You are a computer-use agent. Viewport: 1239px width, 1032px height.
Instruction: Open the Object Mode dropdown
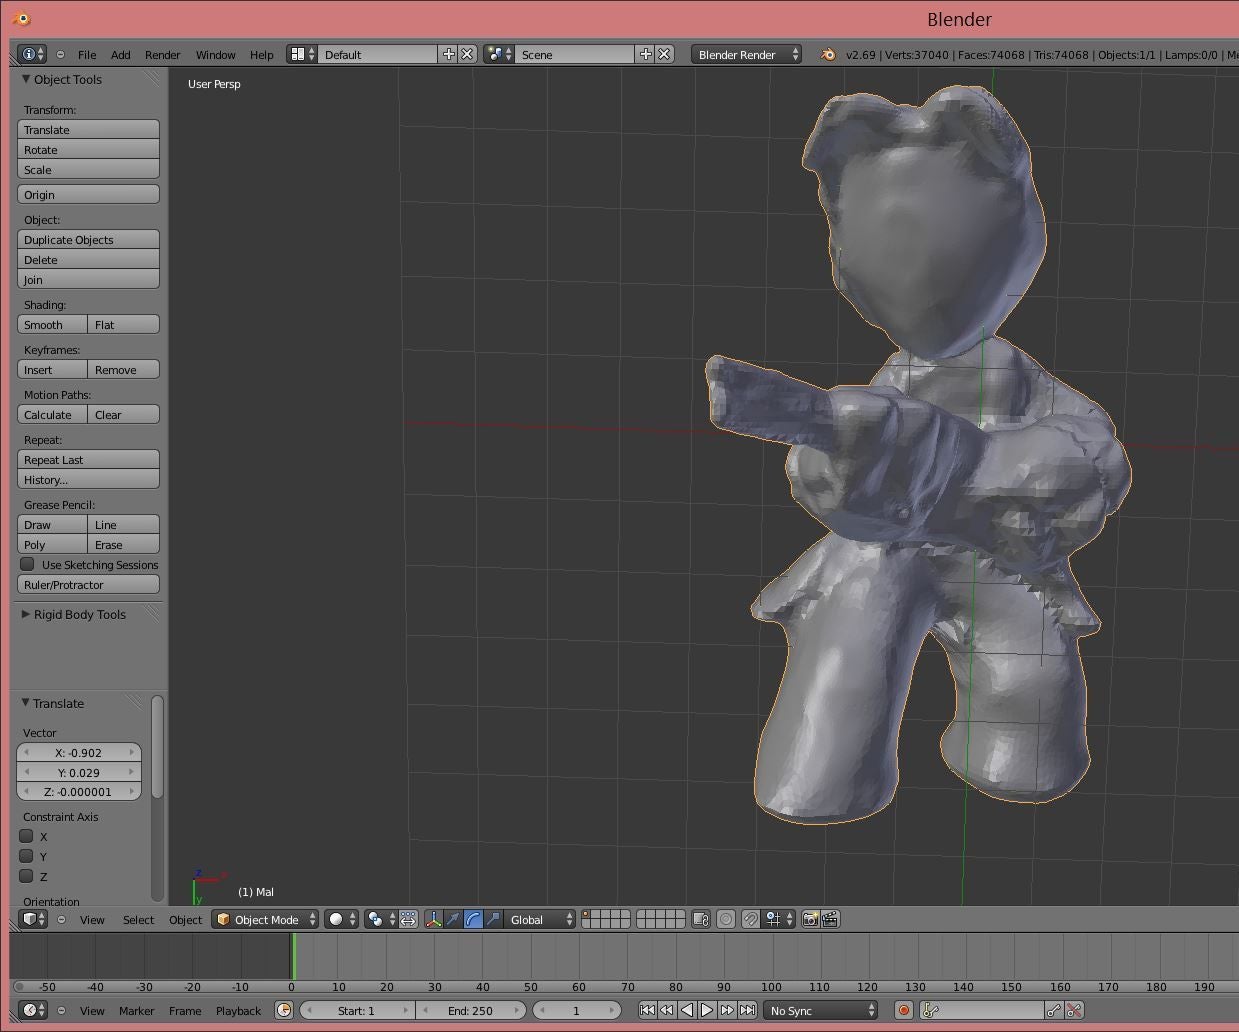[266, 919]
